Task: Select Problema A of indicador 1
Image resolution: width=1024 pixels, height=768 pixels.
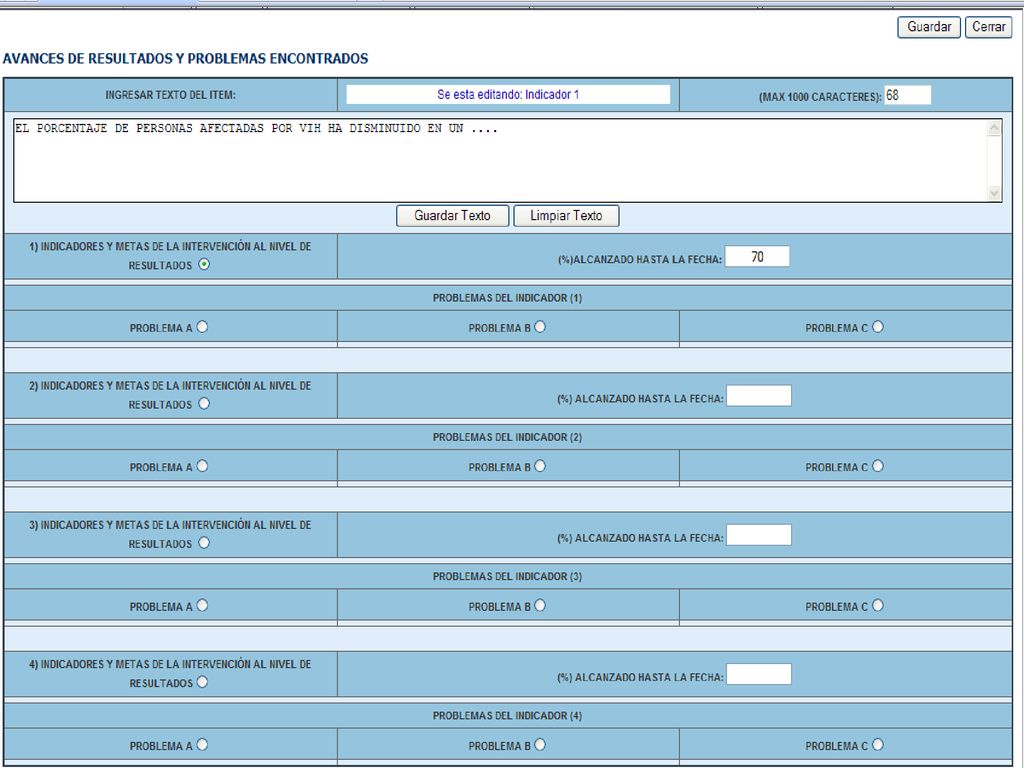Action: pos(202,327)
